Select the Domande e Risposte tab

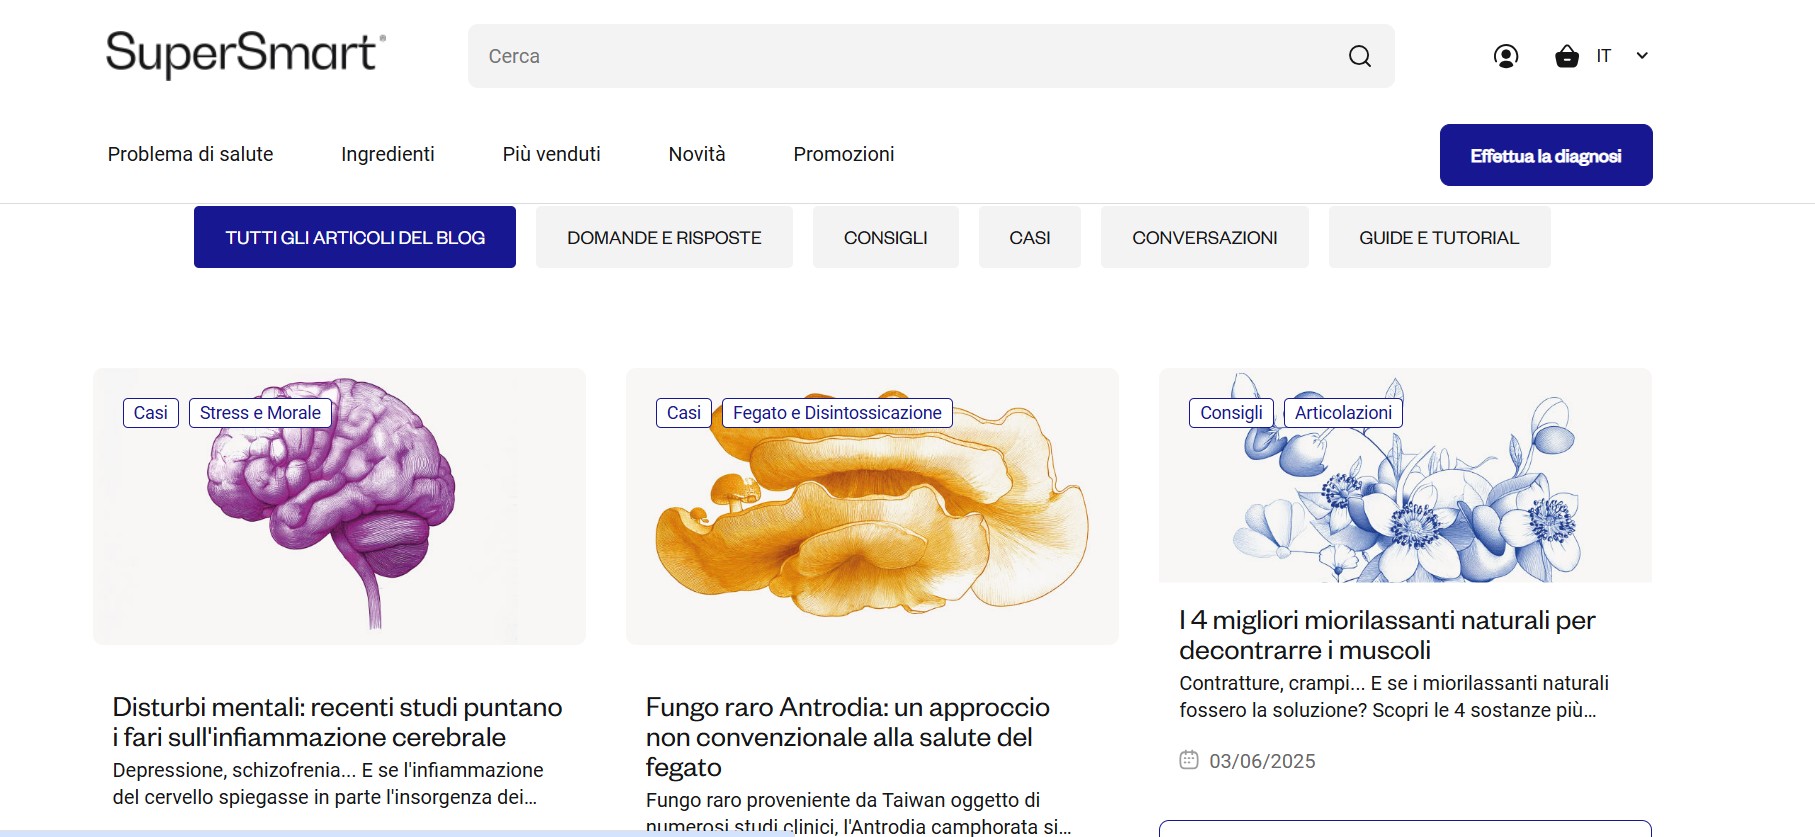pos(664,237)
